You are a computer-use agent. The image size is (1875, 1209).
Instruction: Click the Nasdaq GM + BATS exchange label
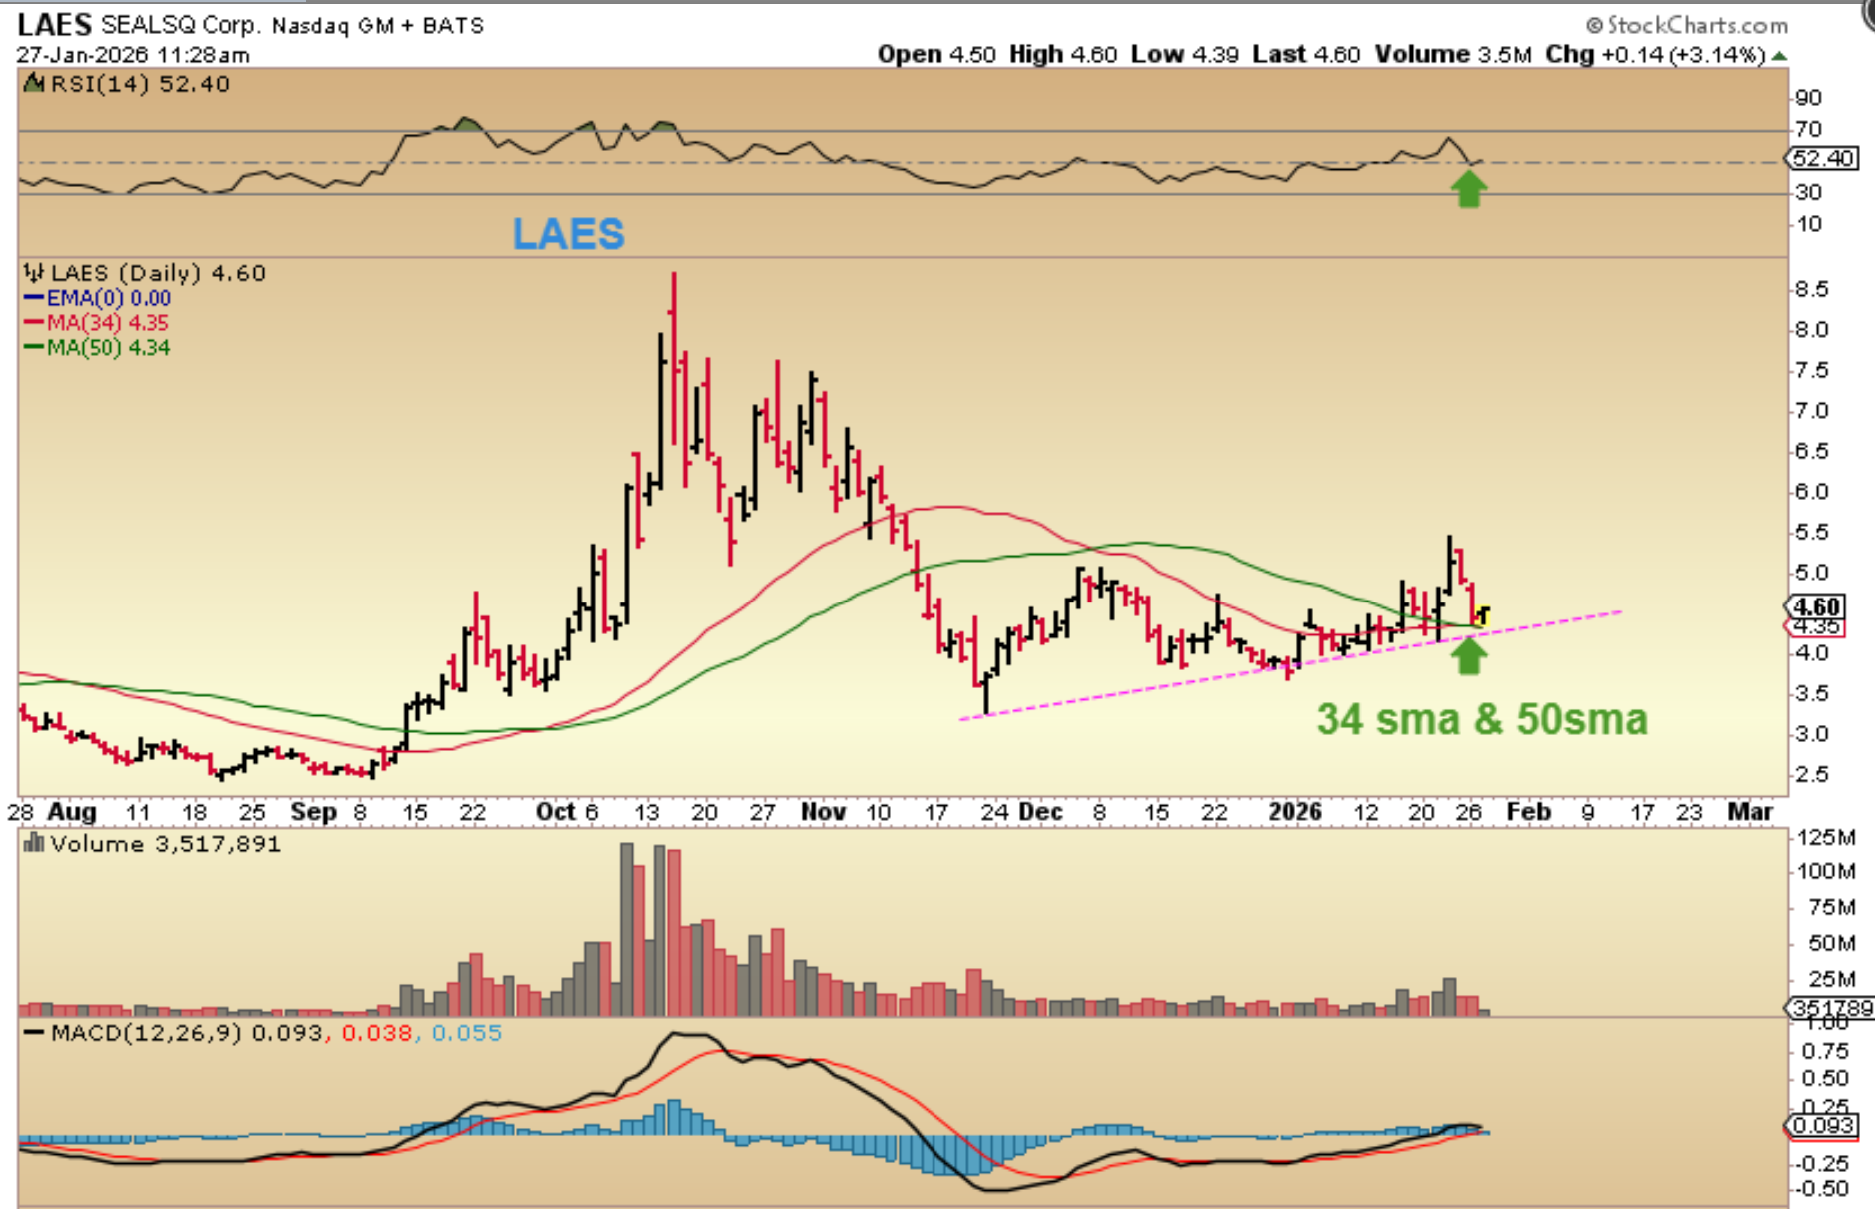378,25
